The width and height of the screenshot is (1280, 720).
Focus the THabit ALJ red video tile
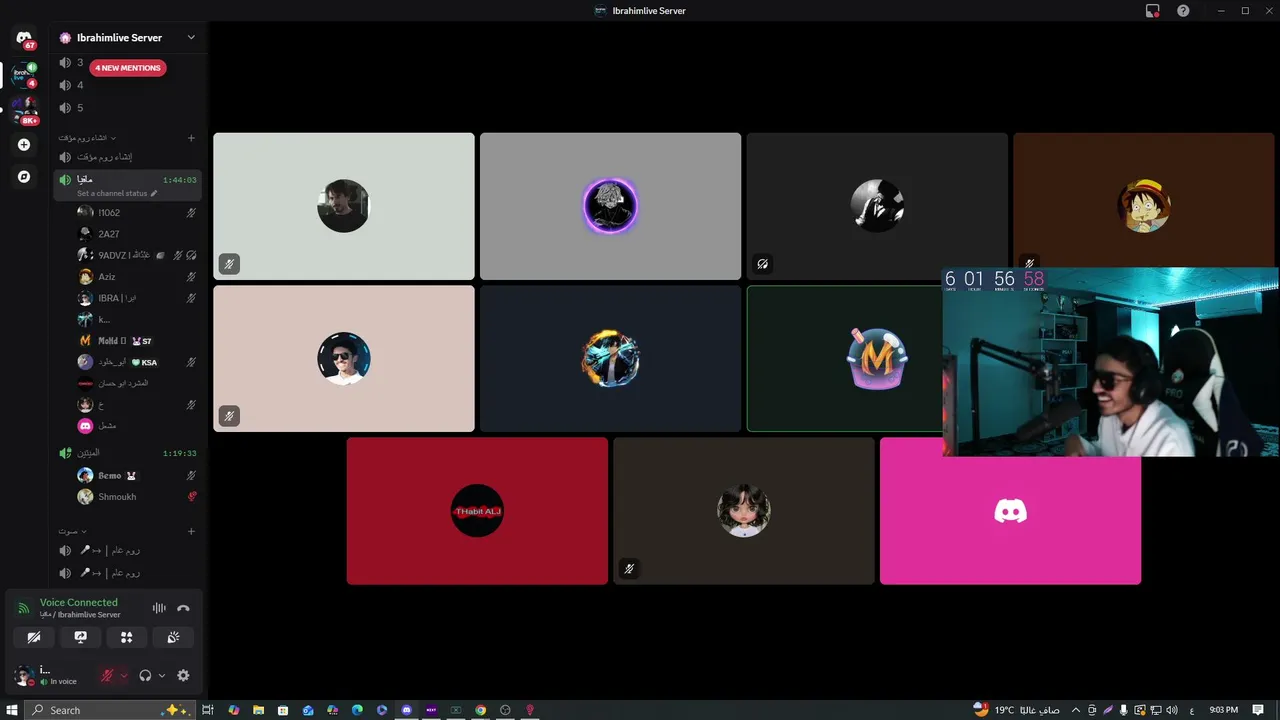point(477,511)
